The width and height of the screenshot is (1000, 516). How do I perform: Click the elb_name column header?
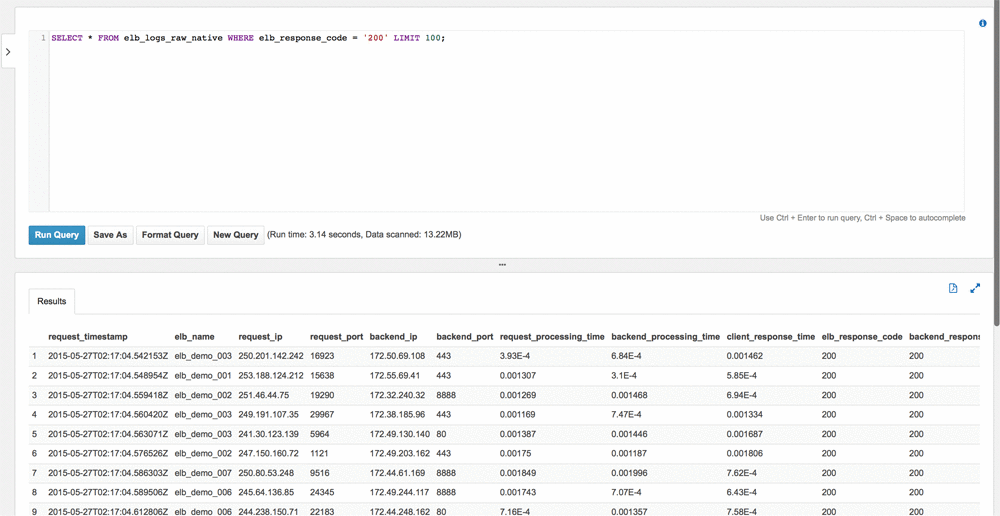tap(194, 337)
